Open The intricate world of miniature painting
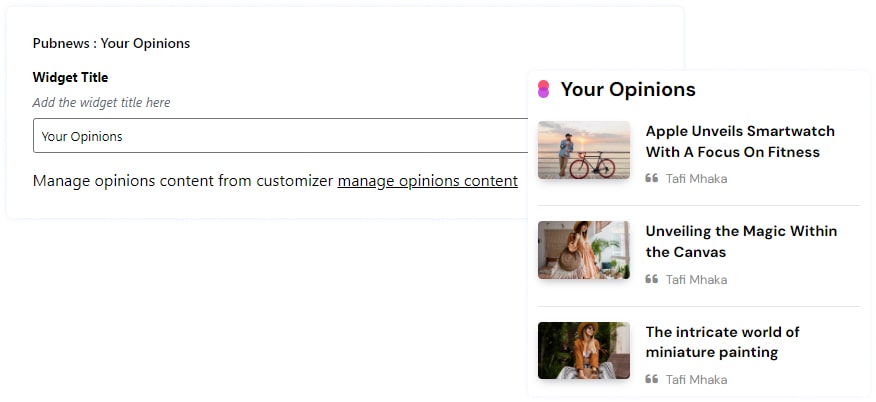The width and height of the screenshot is (876, 402). 722,341
